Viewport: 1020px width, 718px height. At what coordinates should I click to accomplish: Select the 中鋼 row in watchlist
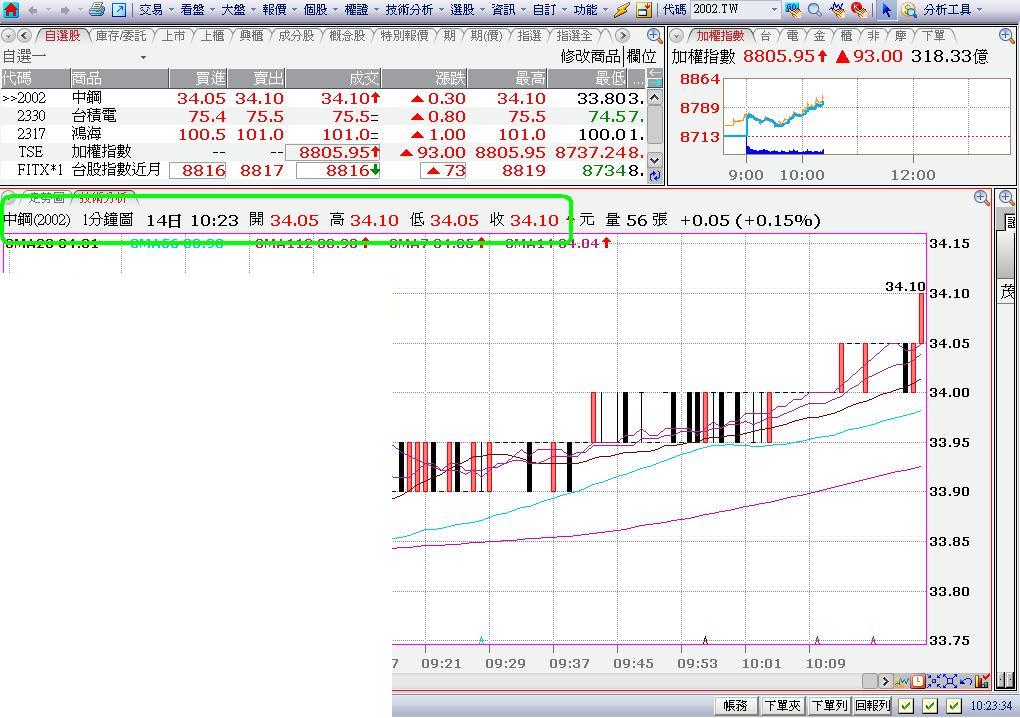[x=323, y=98]
